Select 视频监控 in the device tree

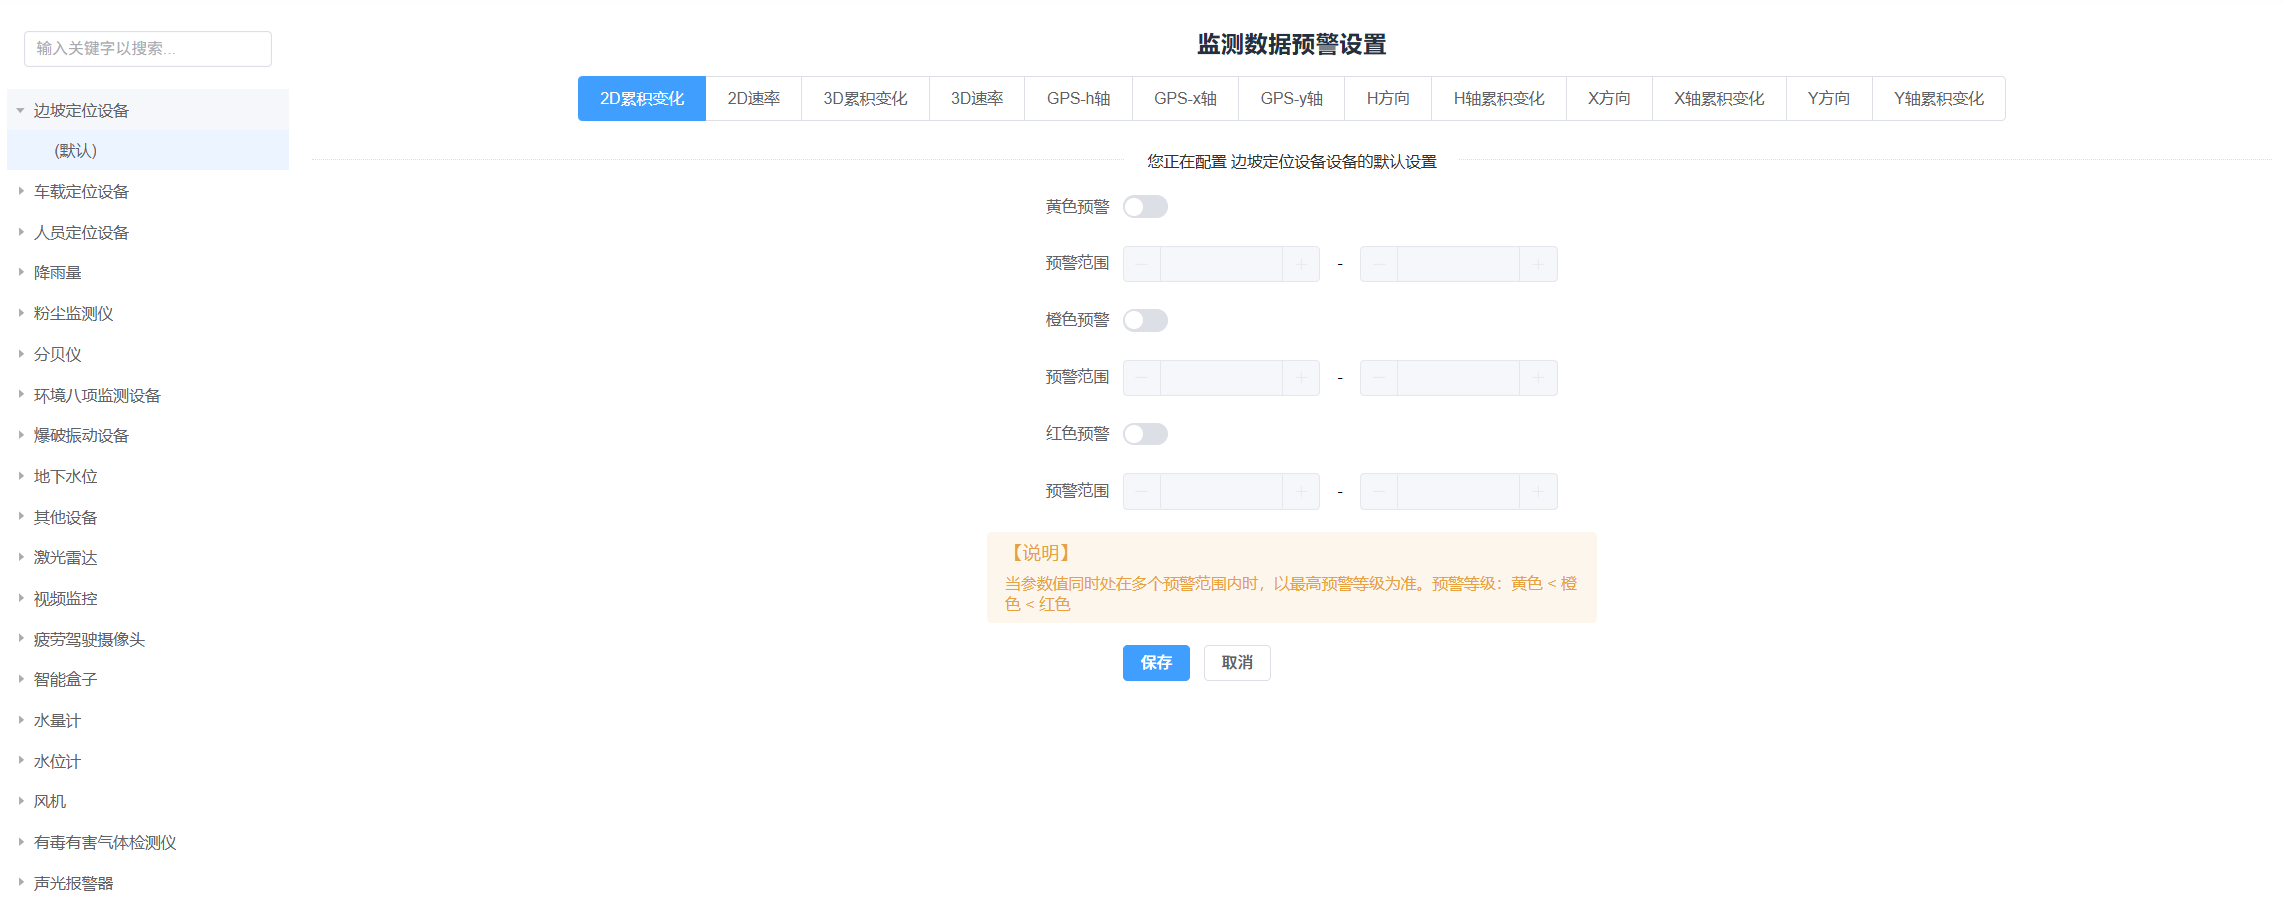pyautogui.click(x=66, y=599)
